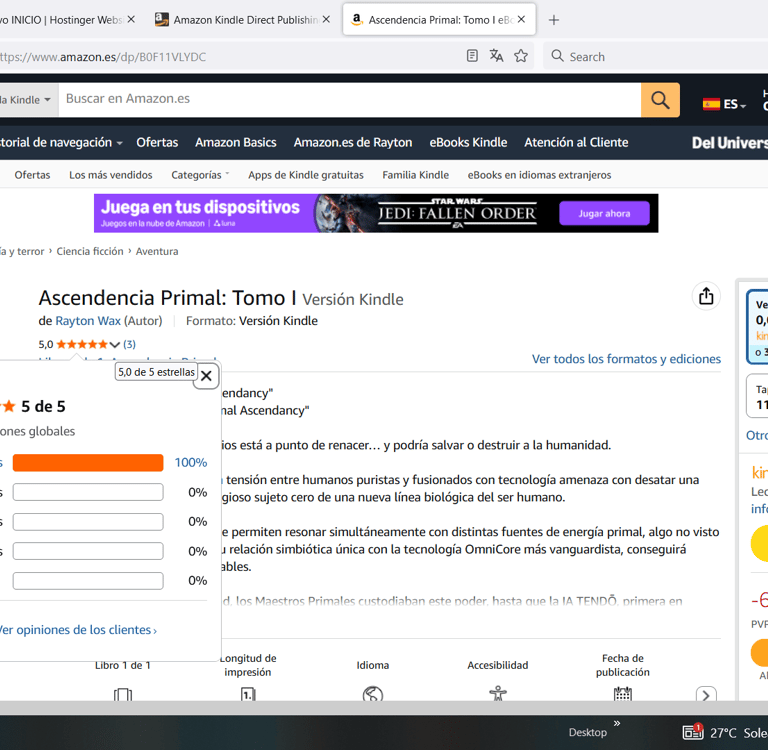Open eBooks Kindle nav item
The width and height of the screenshot is (768, 750).
[468, 143]
